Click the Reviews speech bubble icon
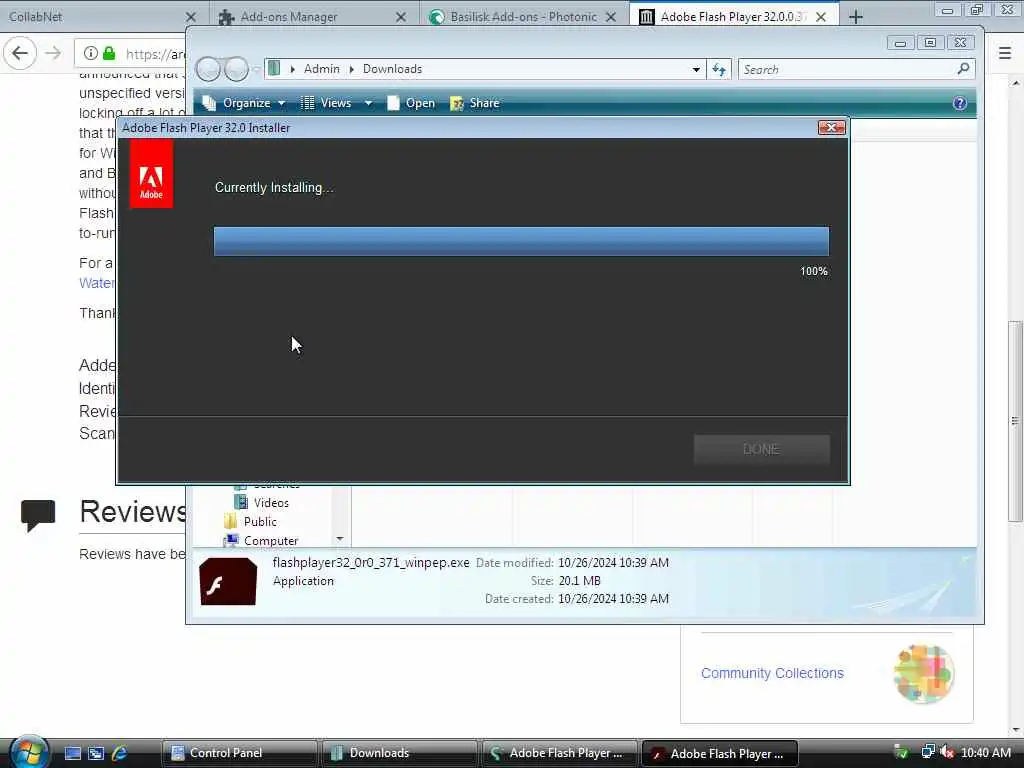This screenshot has height=768, width=1024. 38,515
